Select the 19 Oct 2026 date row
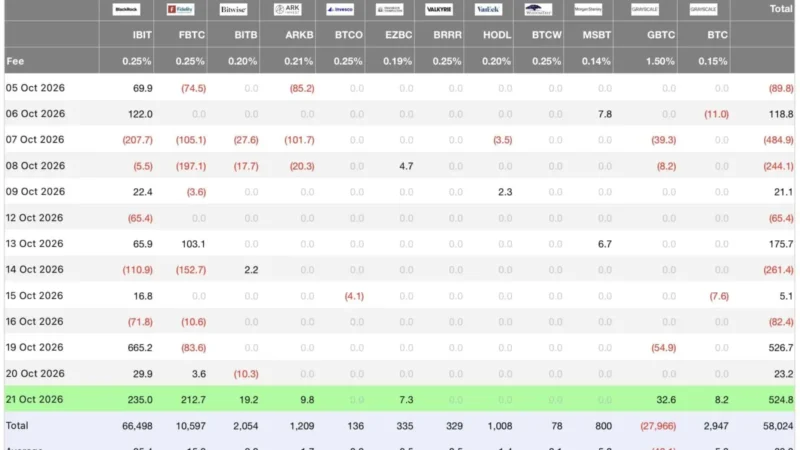800x450 pixels. 34,347
